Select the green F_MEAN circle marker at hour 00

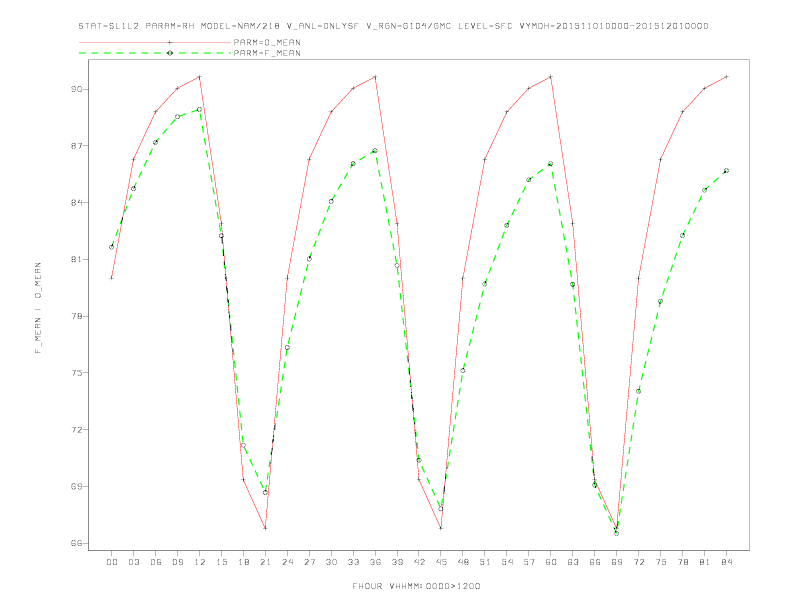pos(112,247)
